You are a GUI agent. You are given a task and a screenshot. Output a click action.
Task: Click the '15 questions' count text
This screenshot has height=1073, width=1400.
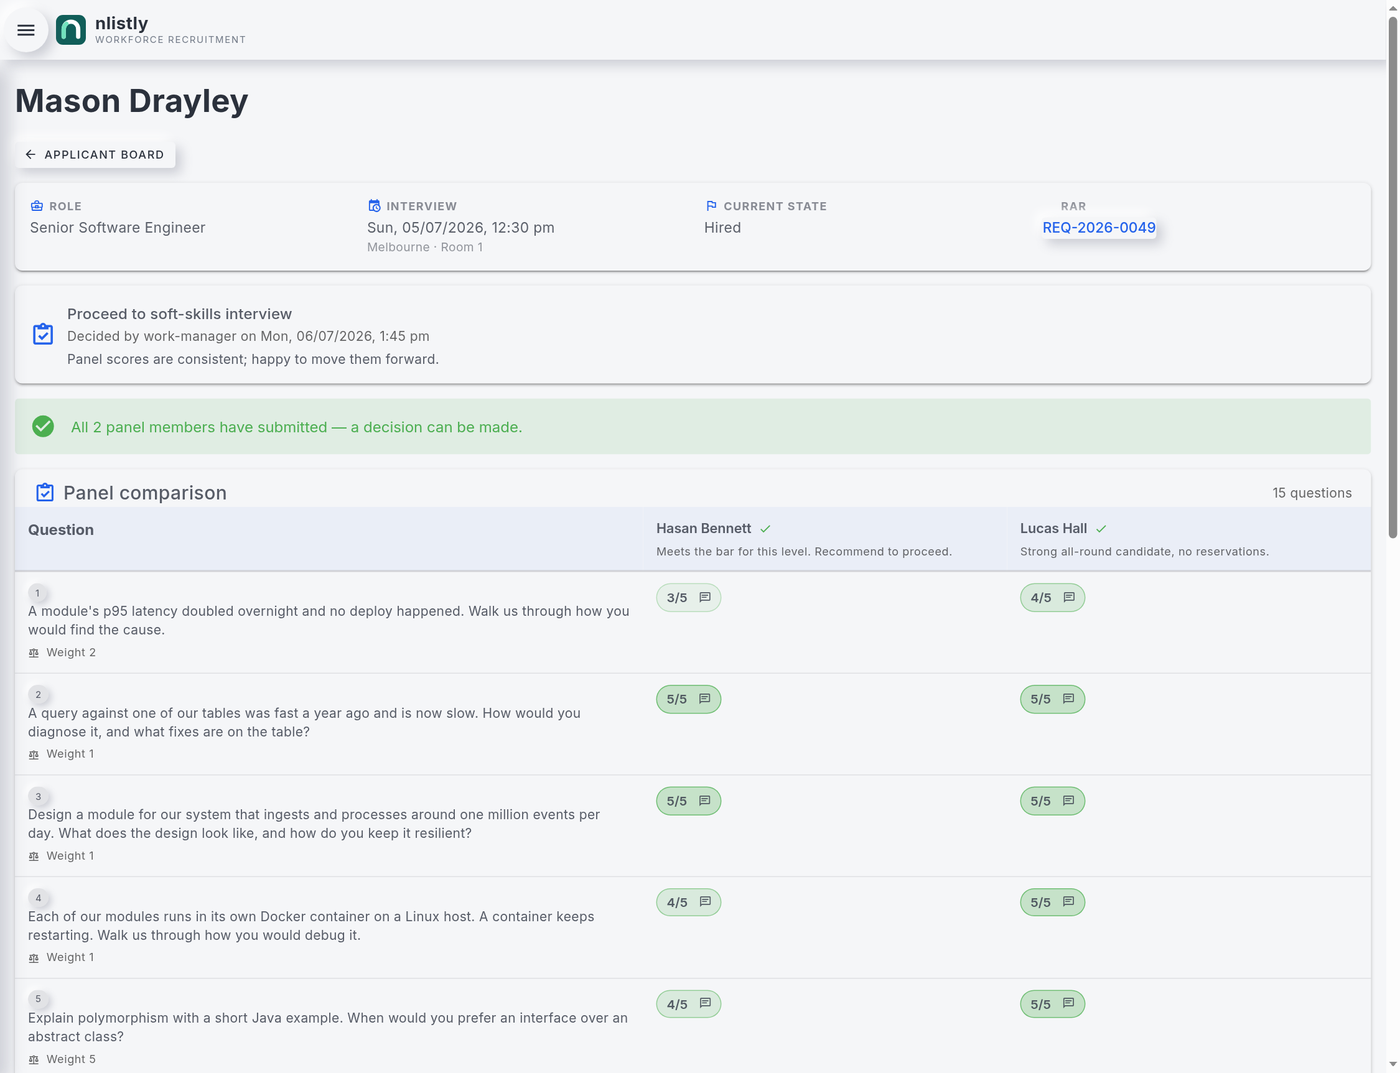[1312, 493]
